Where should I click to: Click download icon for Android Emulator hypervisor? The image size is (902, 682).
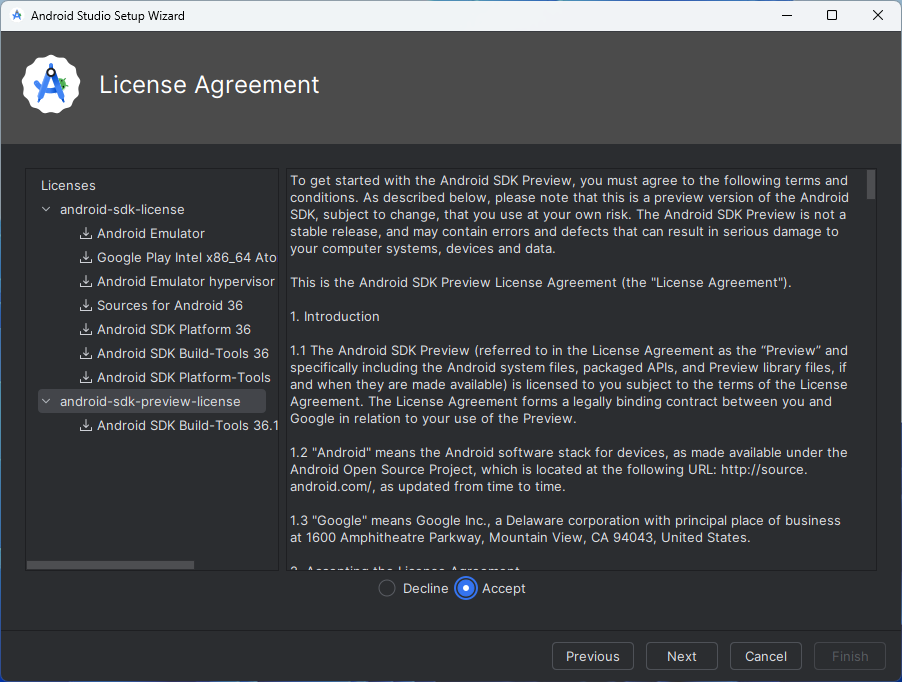click(85, 281)
